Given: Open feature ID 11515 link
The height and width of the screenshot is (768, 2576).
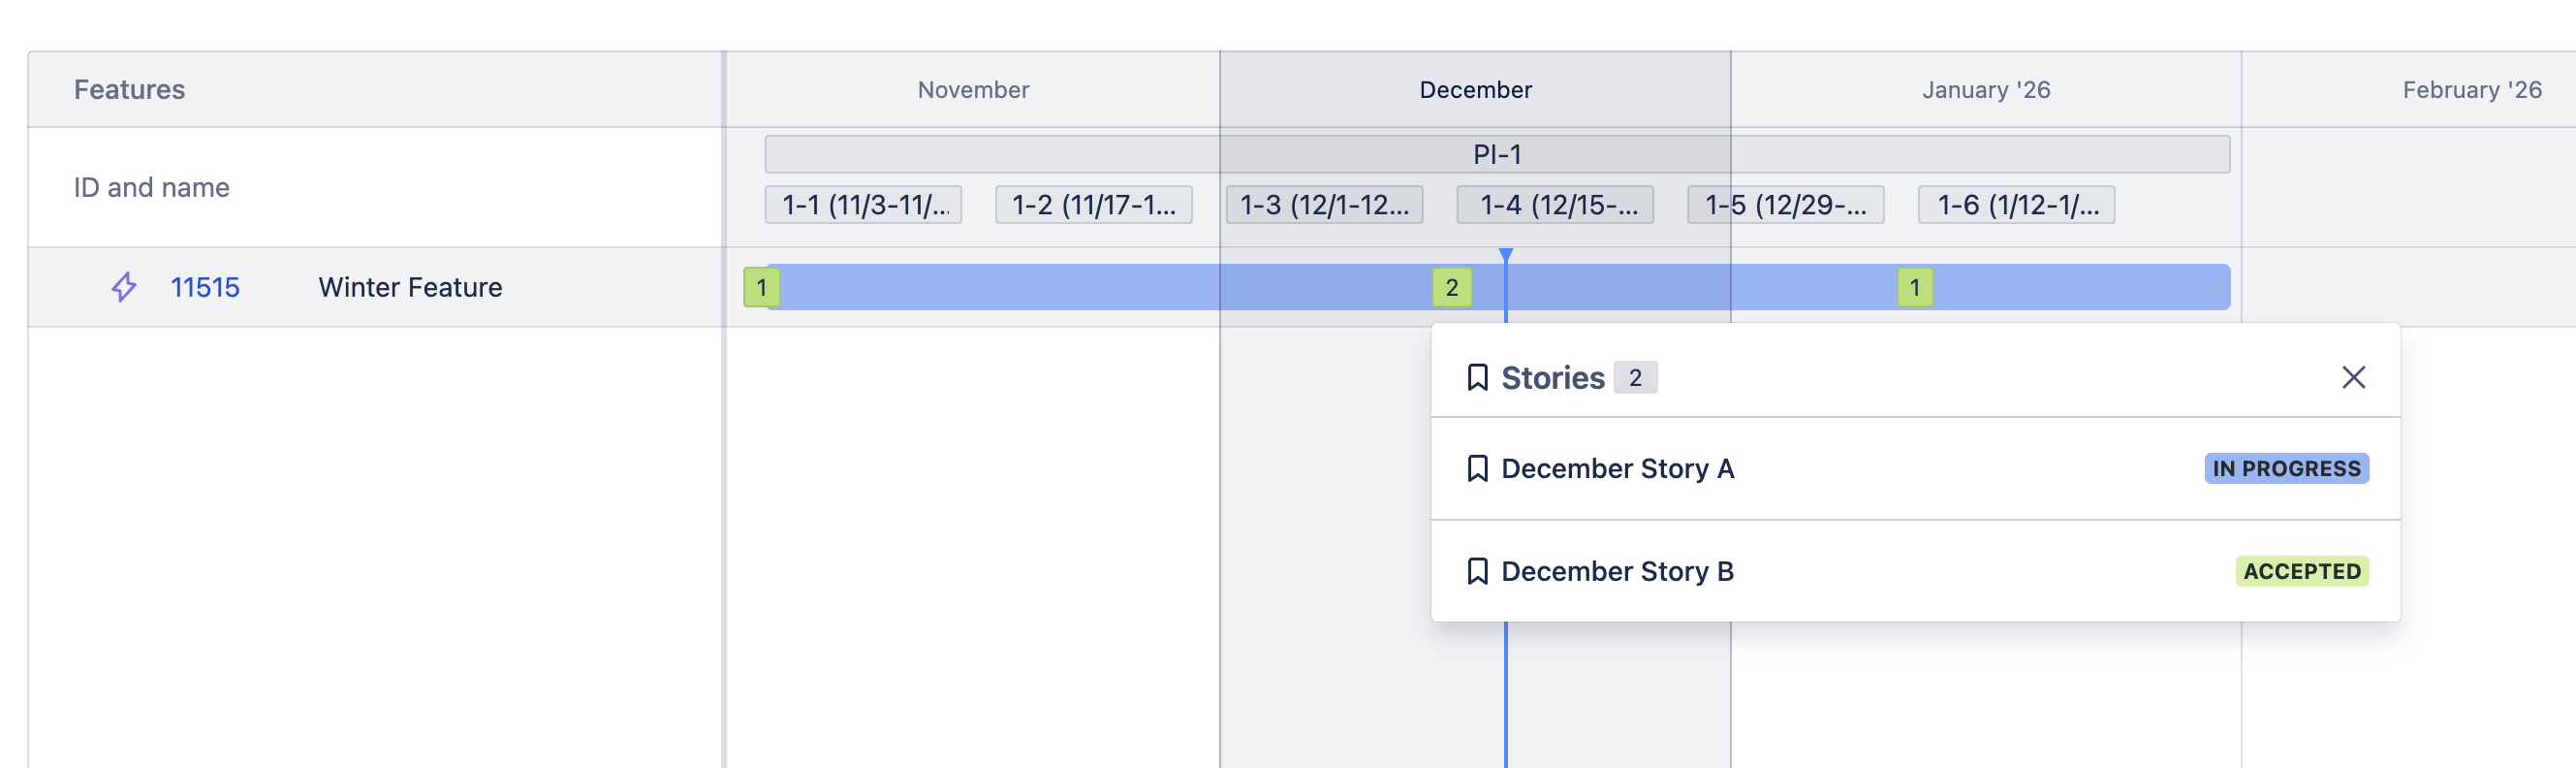Looking at the screenshot, I should [205, 287].
